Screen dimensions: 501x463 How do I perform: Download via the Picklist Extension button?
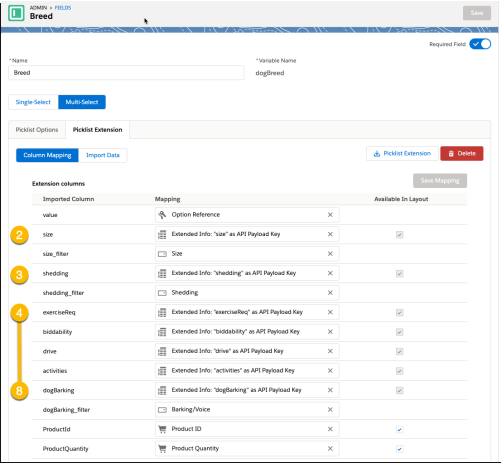[x=402, y=154]
